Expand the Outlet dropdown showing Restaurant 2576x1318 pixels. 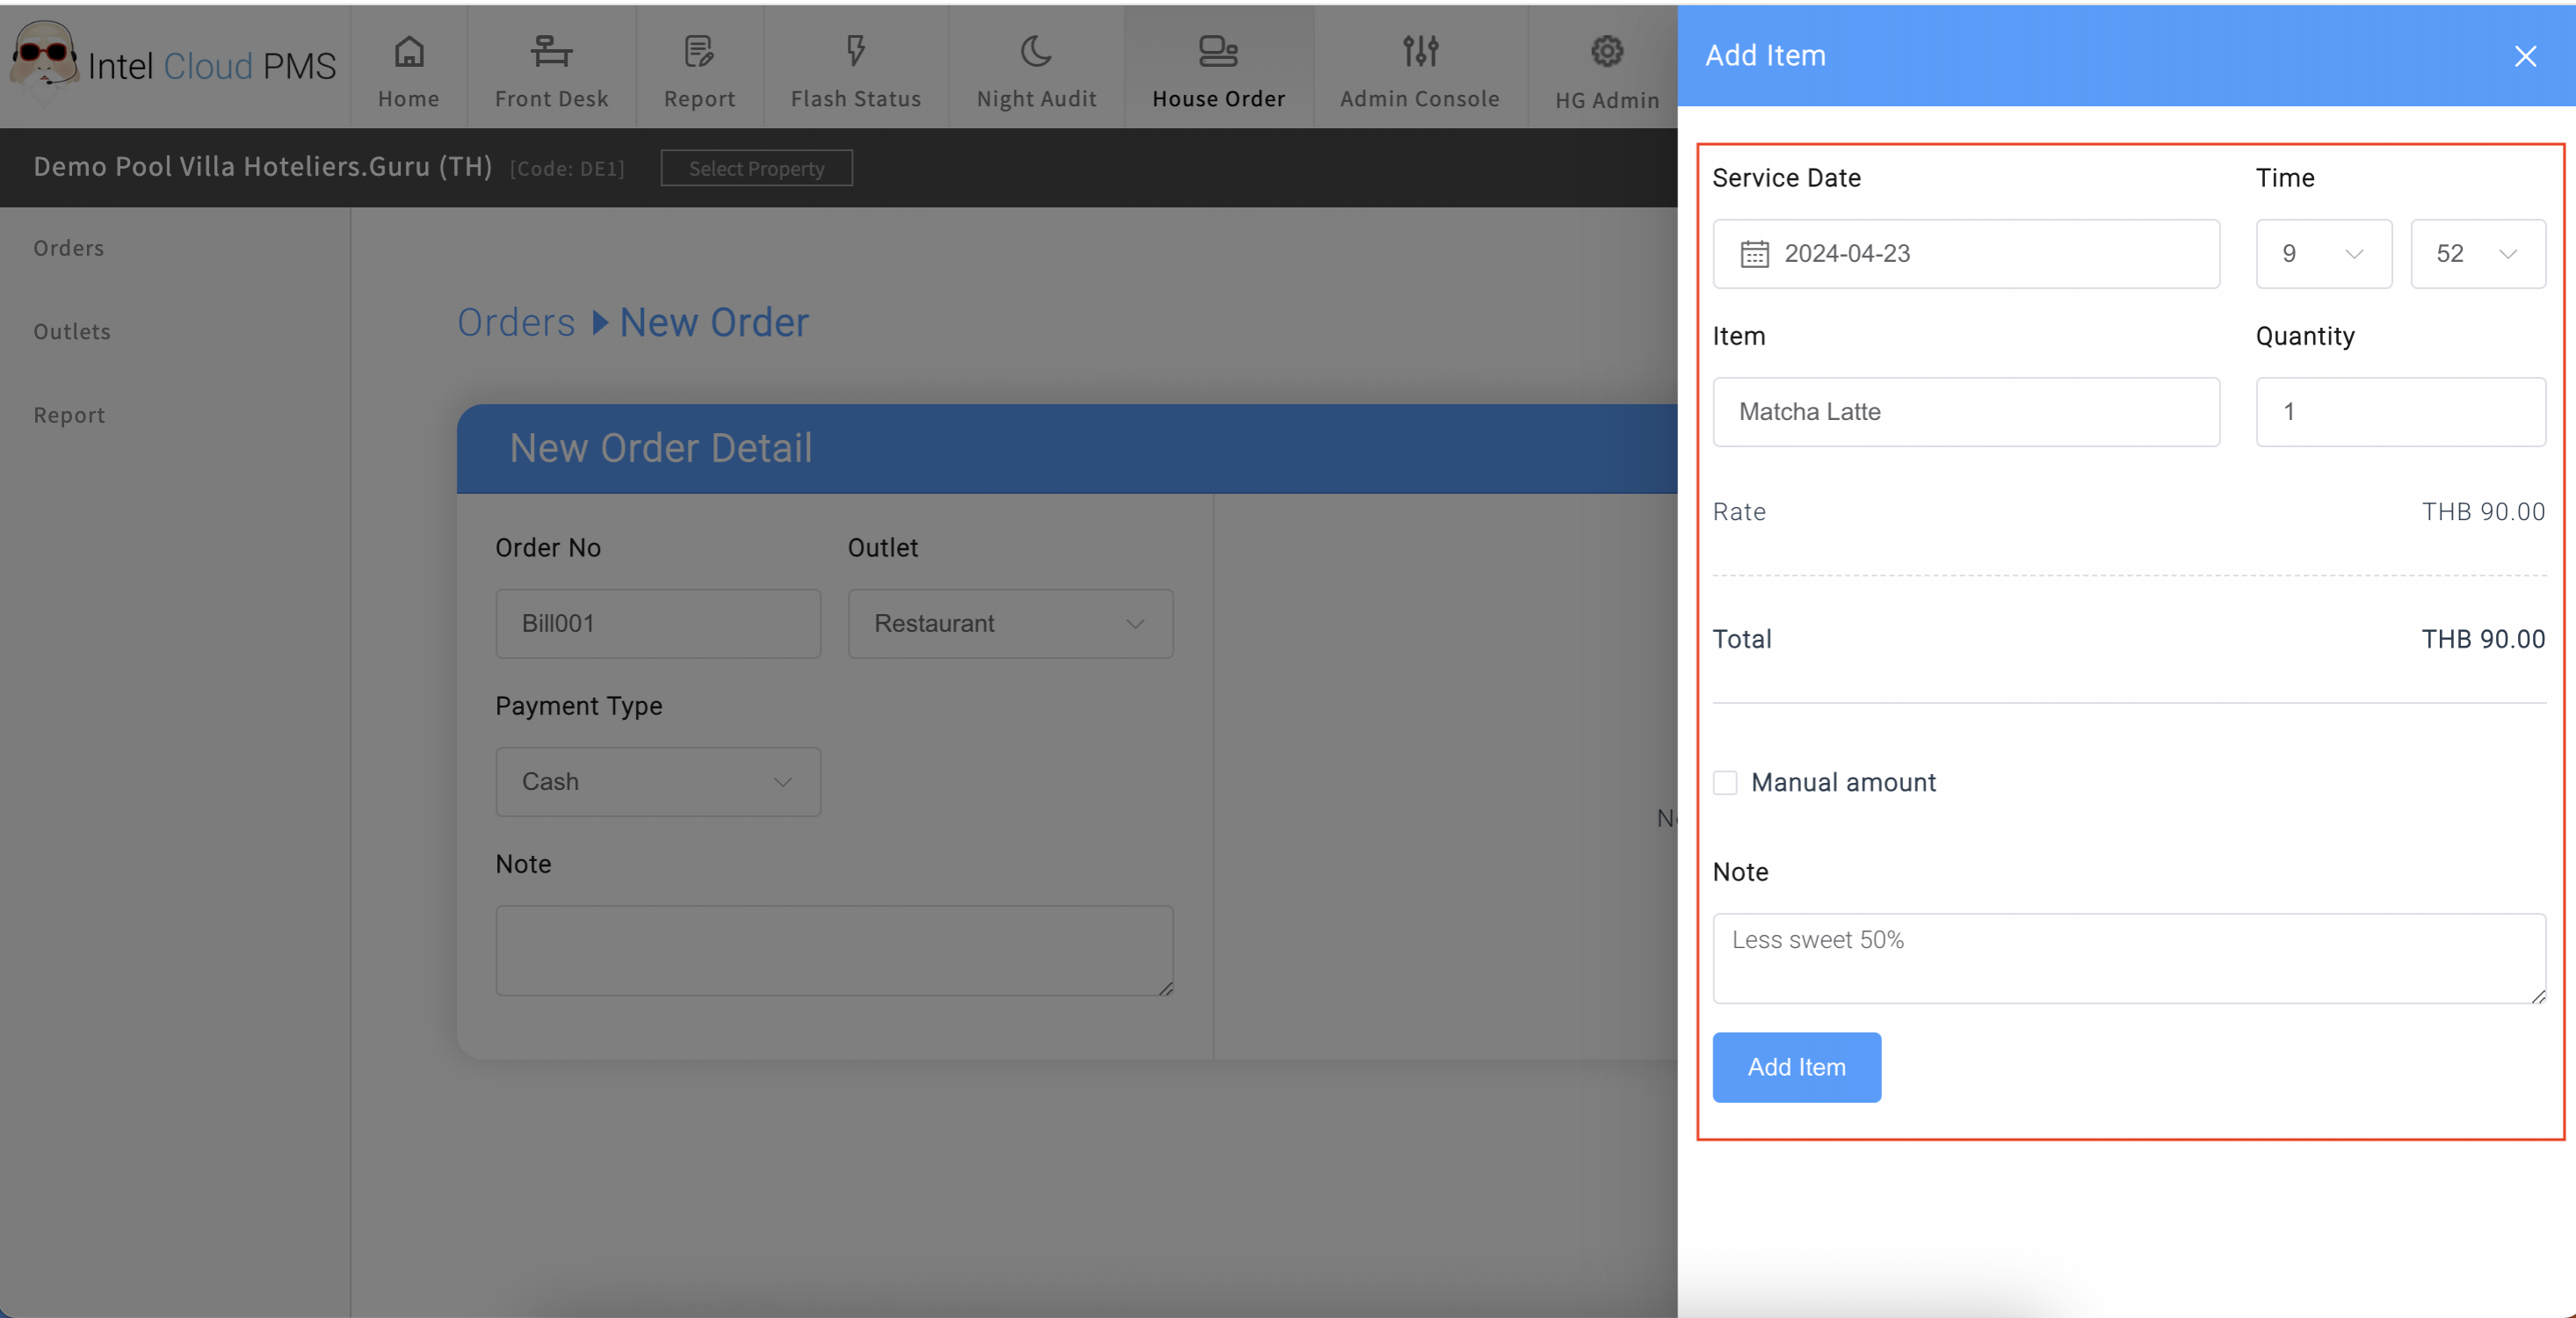(1010, 624)
